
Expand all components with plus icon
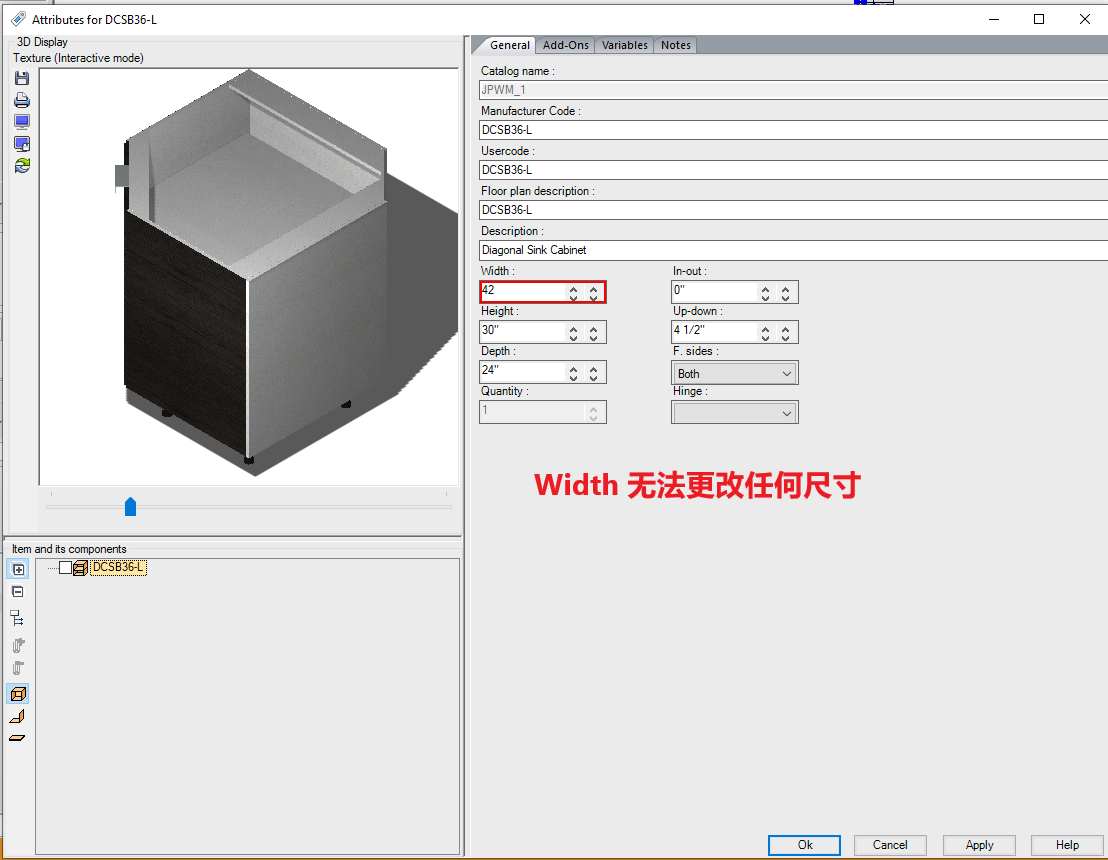(x=18, y=570)
